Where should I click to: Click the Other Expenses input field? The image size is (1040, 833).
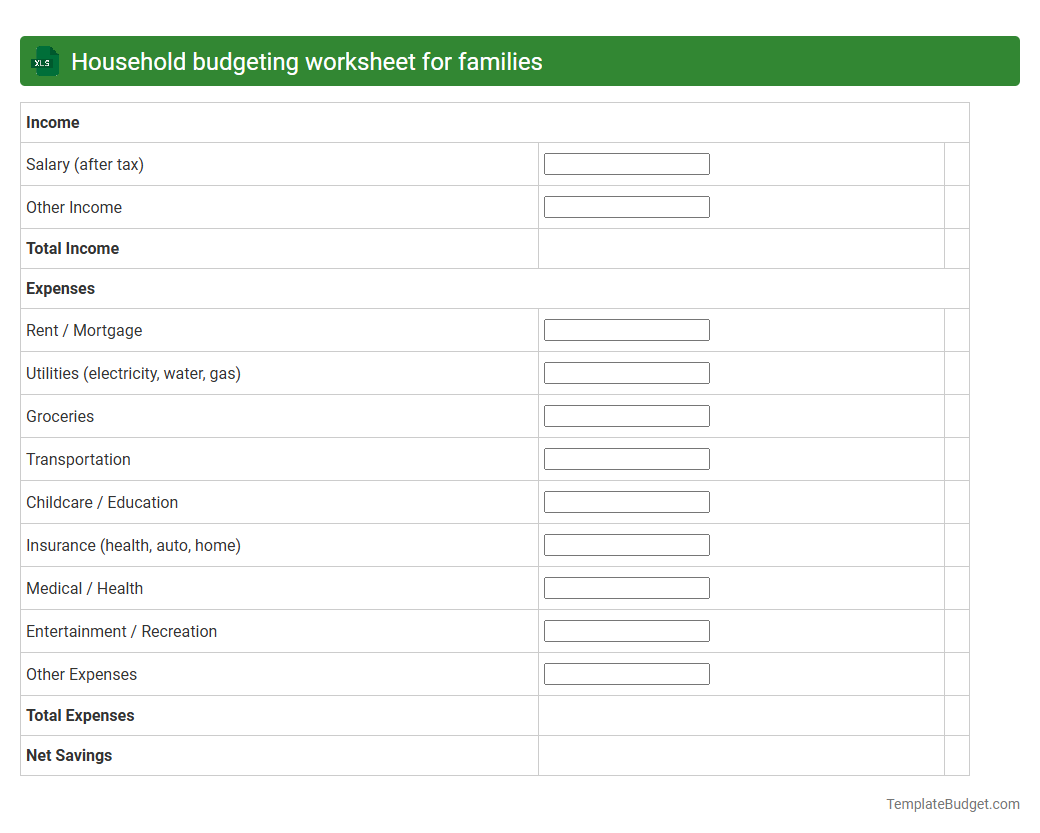(x=626, y=673)
